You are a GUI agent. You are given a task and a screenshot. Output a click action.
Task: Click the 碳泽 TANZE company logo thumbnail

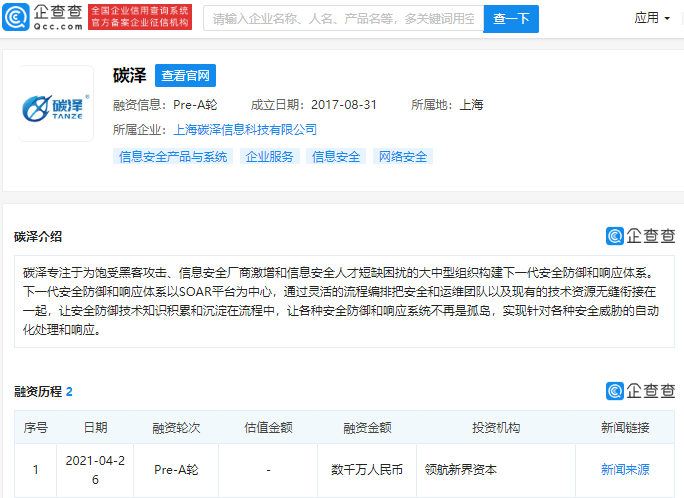pyautogui.click(x=55, y=104)
